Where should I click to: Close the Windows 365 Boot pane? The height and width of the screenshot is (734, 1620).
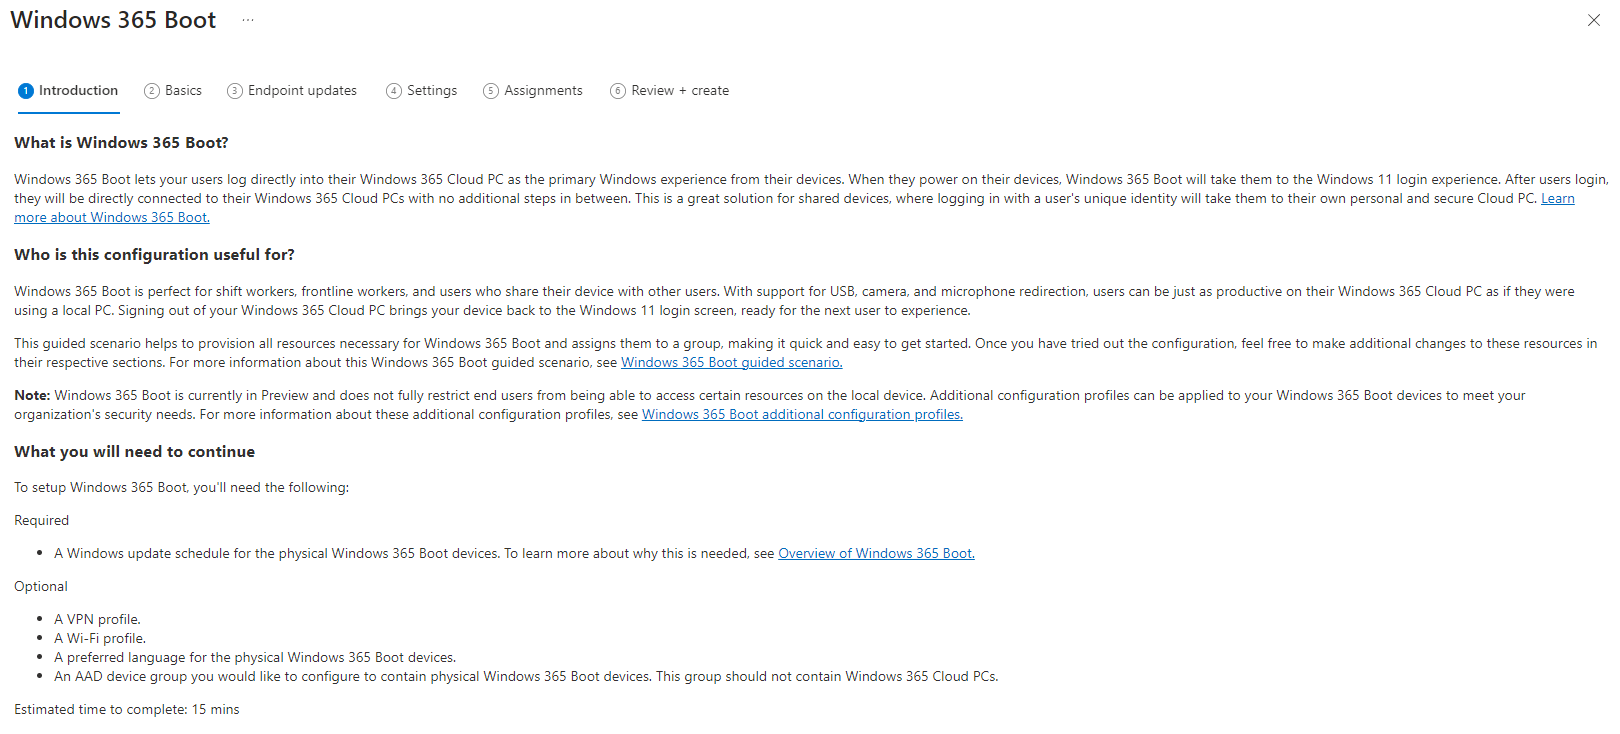click(1594, 20)
